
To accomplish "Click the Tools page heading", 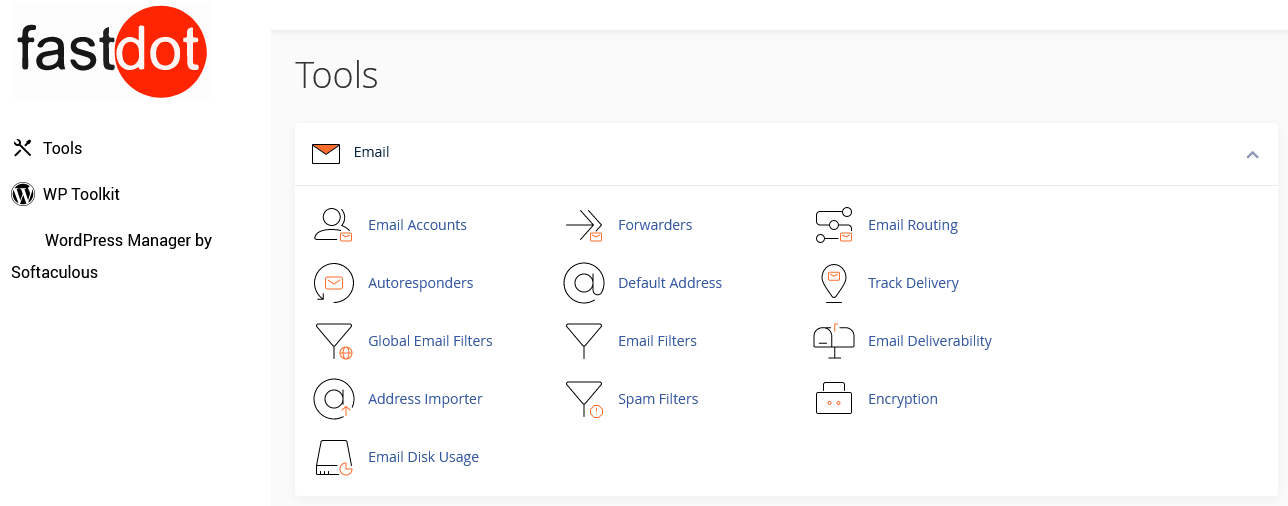I will coord(337,75).
